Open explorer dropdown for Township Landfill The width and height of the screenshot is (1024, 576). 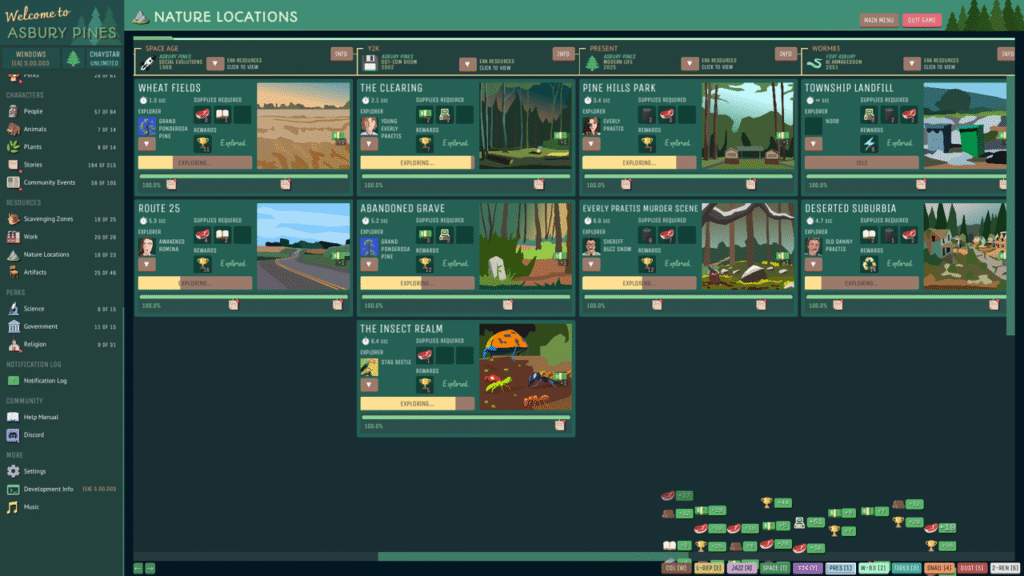[x=813, y=144]
